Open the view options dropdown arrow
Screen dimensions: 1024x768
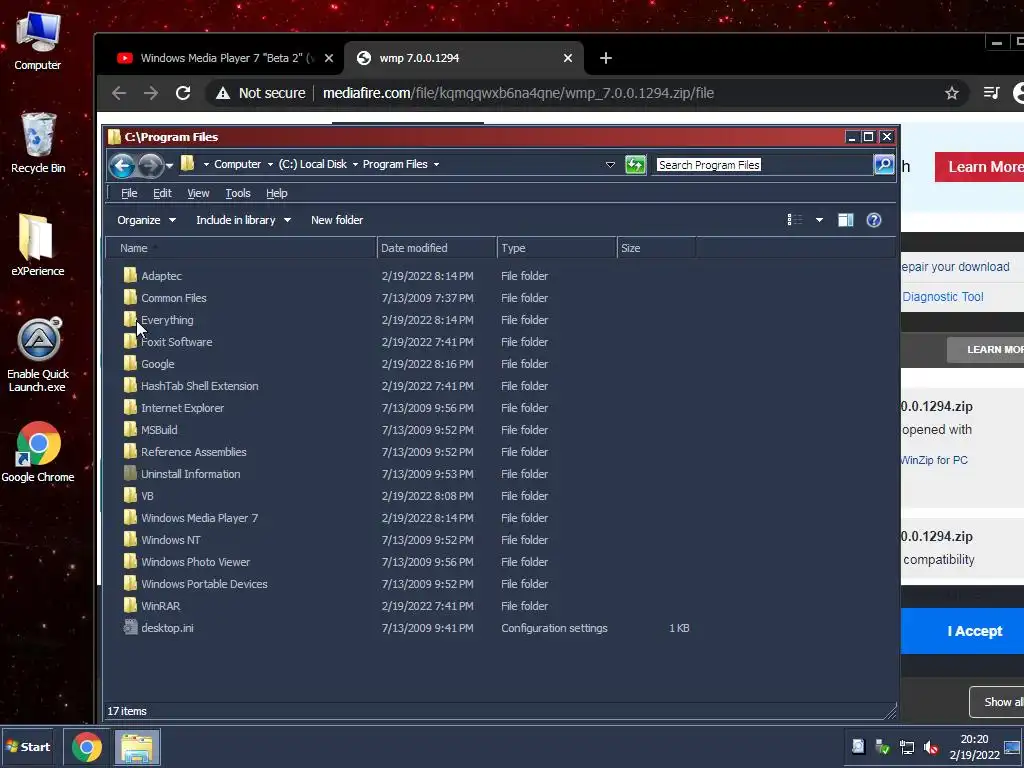pyautogui.click(x=819, y=220)
